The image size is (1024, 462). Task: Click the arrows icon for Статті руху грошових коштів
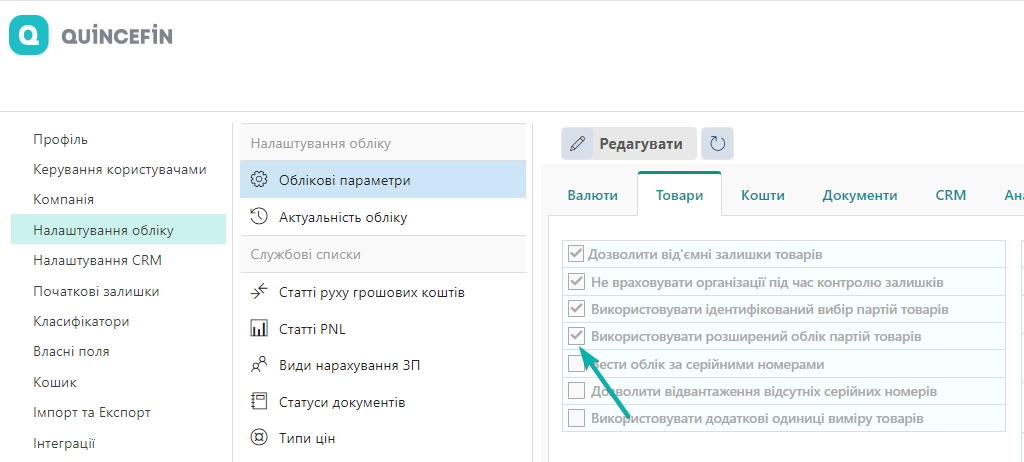coord(259,292)
